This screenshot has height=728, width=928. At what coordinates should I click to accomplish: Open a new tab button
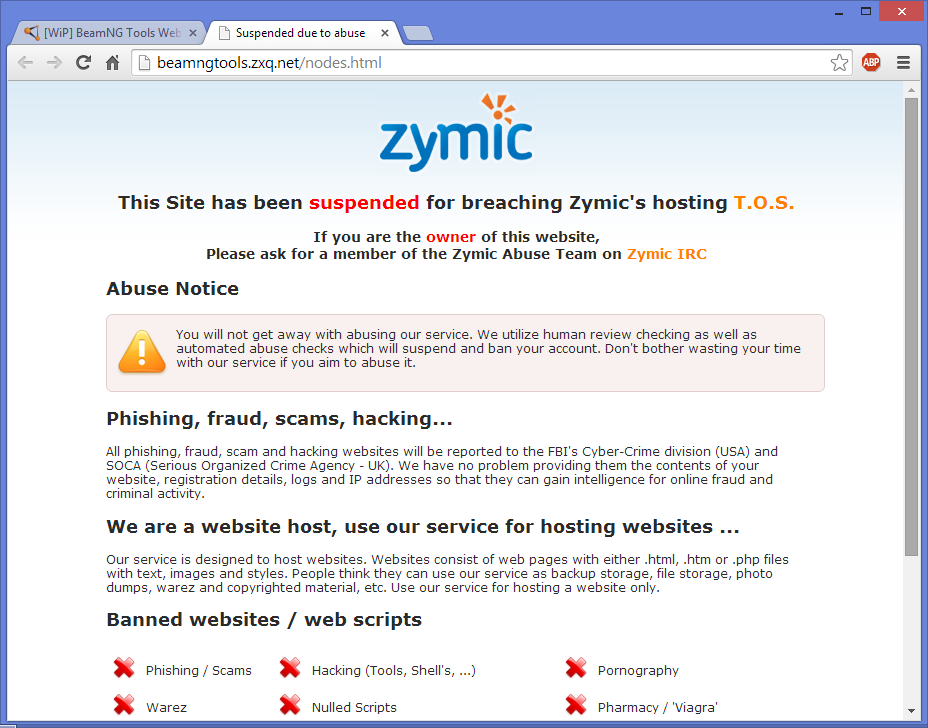418,33
